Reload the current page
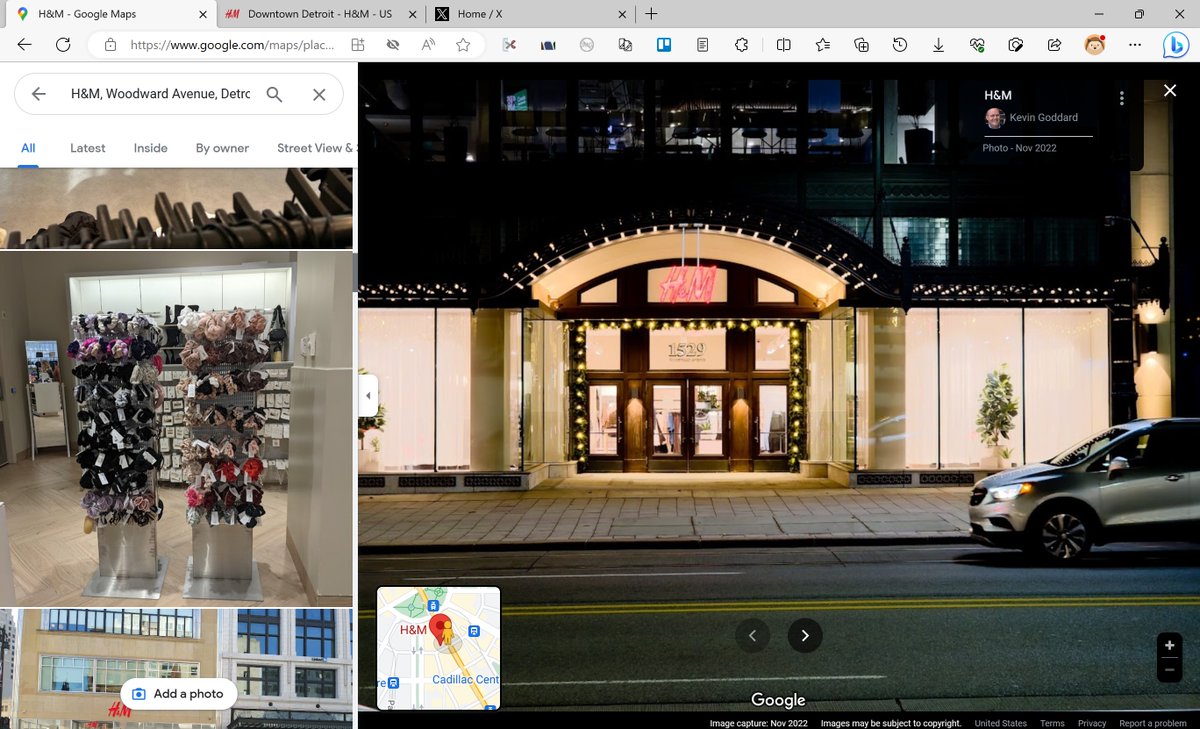Screen dimensions: 1200x729 [63, 45]
